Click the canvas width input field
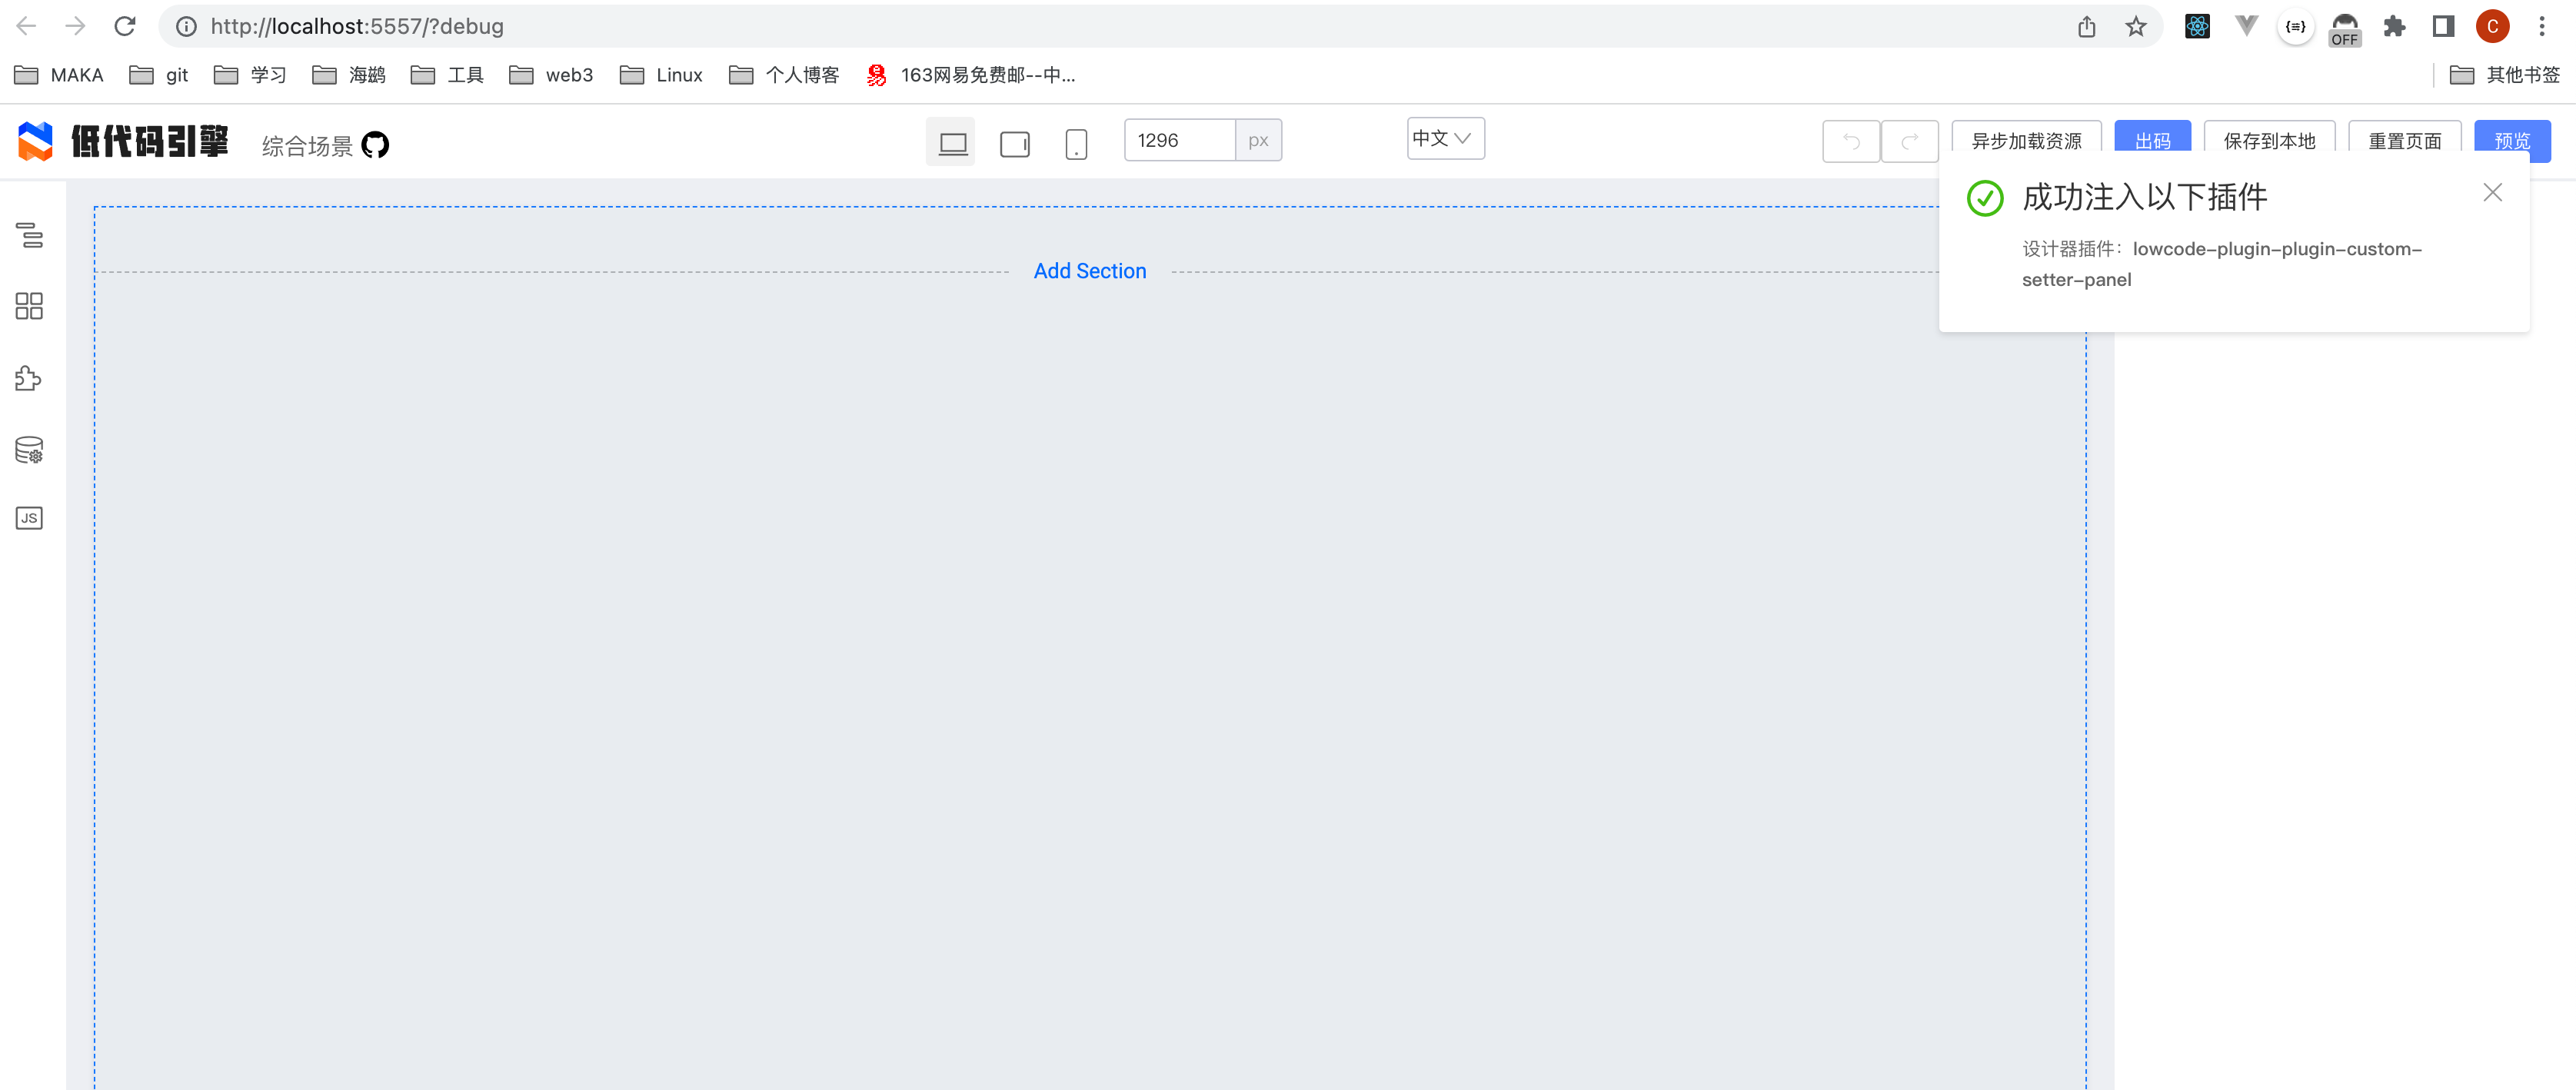This screenshot has width=2576, height=1090. pos(1179,140)
